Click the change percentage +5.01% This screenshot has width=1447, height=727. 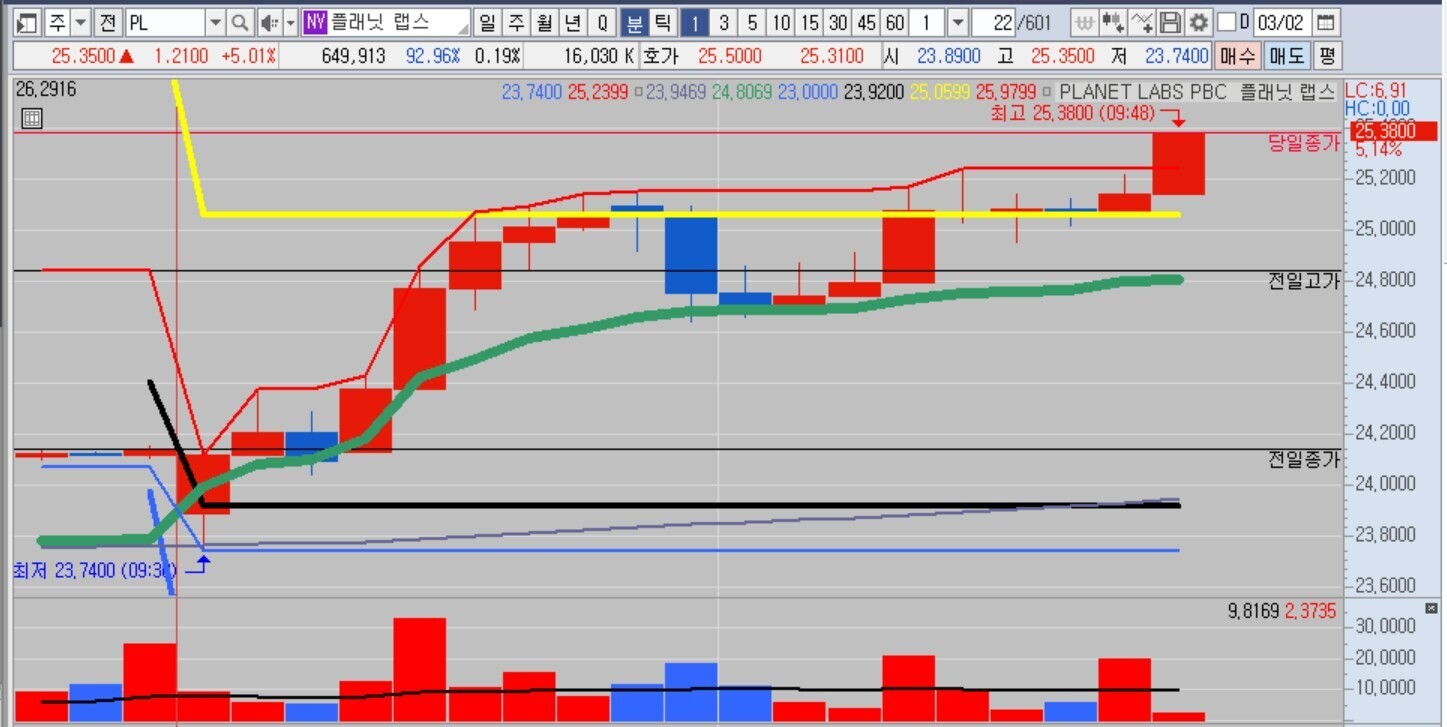click(249, 56)
